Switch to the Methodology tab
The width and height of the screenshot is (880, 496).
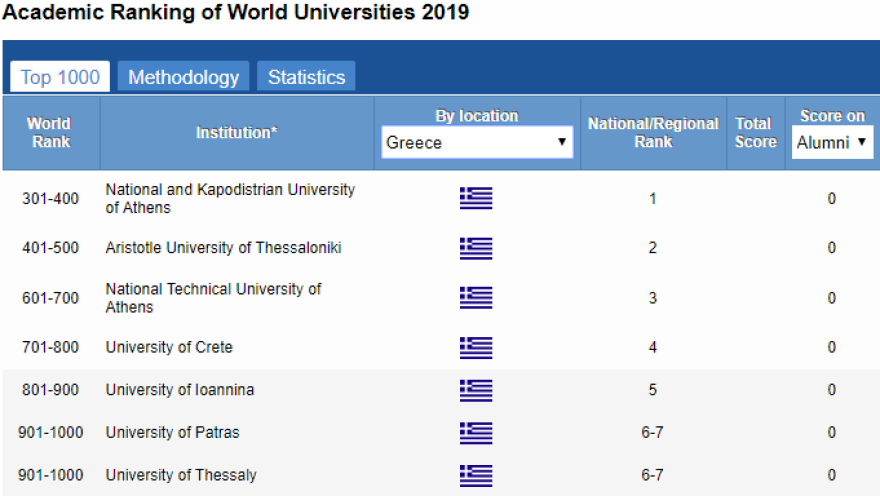[184, 77]
